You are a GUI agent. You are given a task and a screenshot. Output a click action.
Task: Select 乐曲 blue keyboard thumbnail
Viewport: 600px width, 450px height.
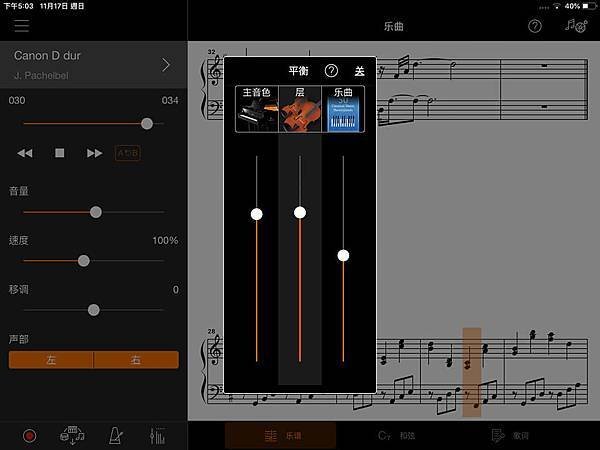343,109
